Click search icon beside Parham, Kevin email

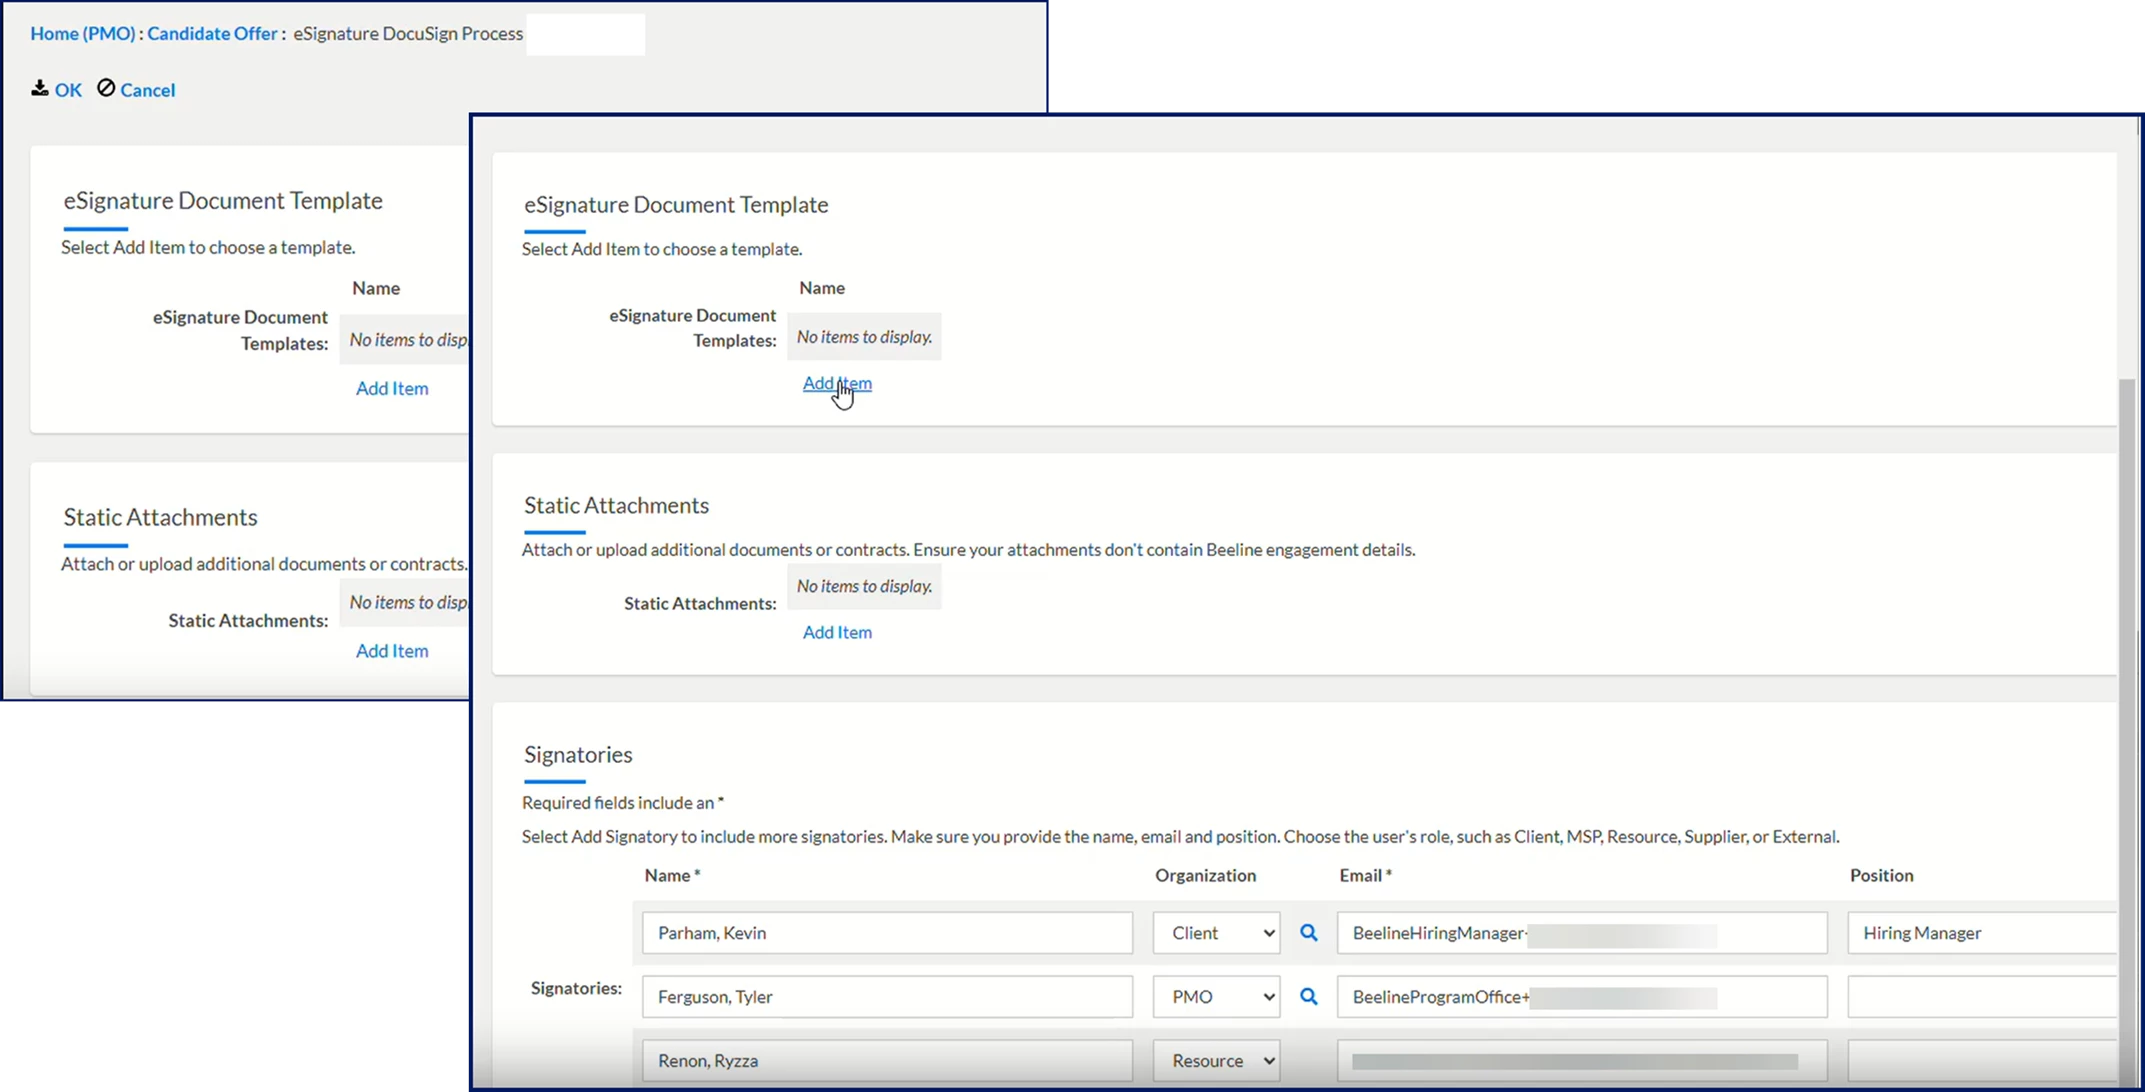[x=1308, y=933]
